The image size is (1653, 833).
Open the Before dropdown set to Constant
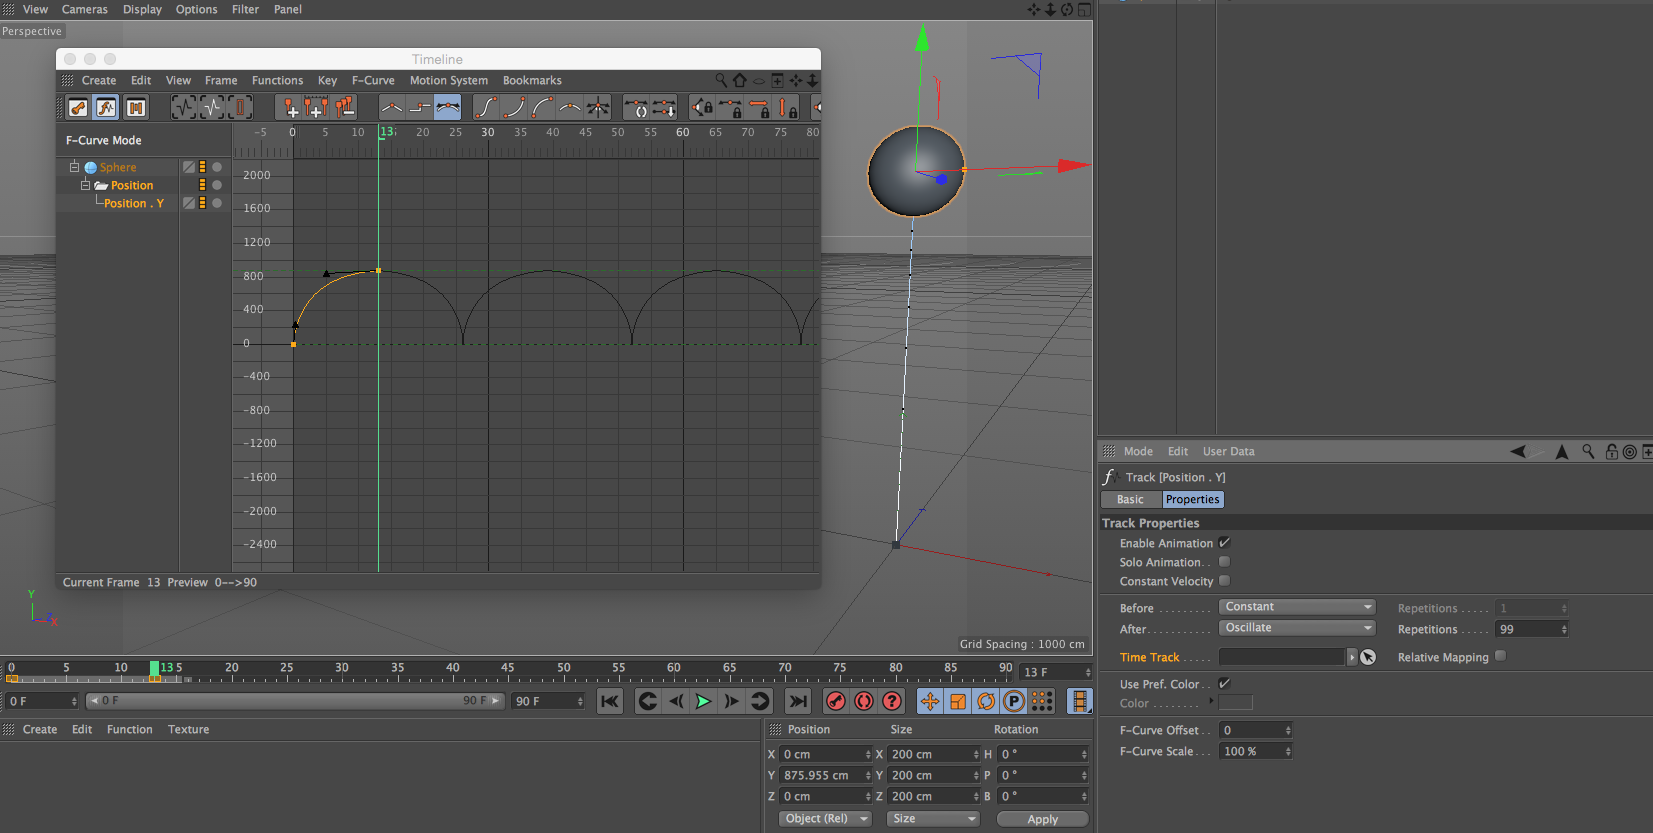point(1297,607)
